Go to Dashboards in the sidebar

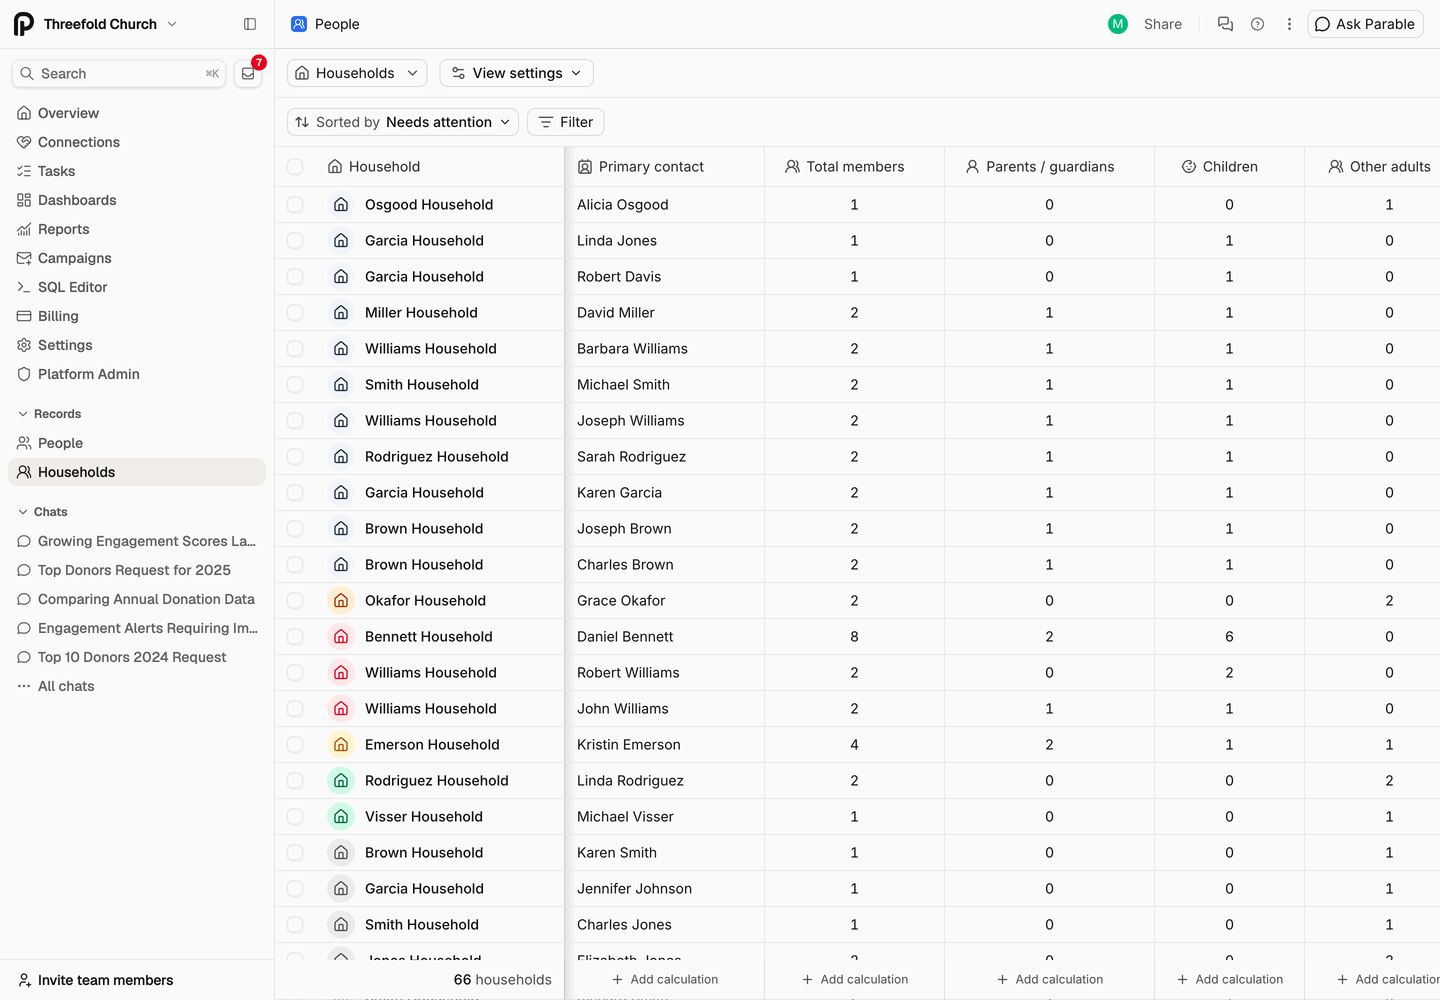coord(137,200)
